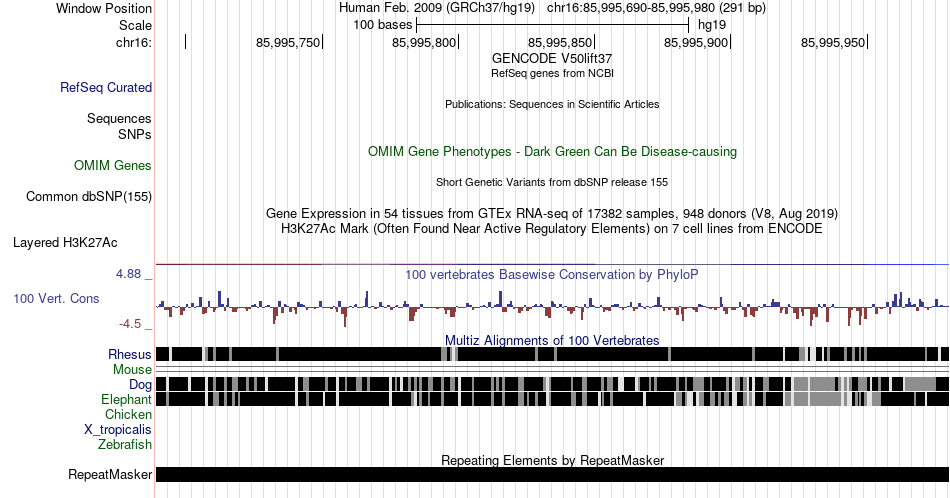Click 100 vertebrates Basewise Conservation by PhyloP title
The width and height of the screenshot is (950, 498).
[x=552, y=274]
